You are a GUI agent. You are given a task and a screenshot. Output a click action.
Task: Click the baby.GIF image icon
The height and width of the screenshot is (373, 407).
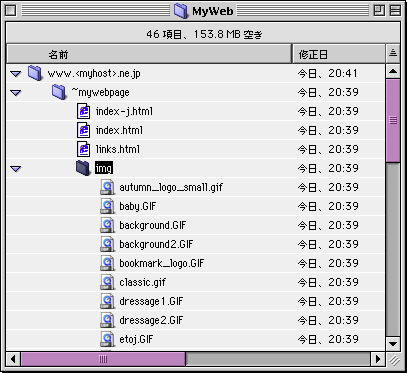[x=107, y=206]
